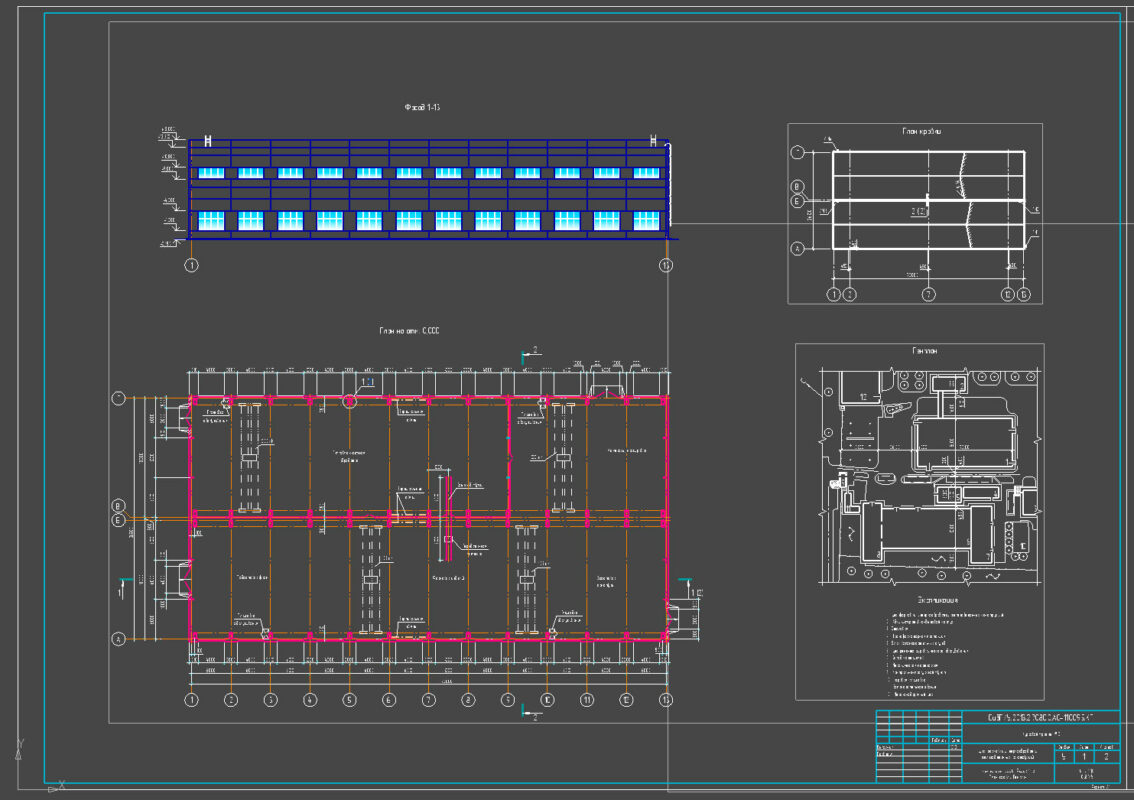This screenshot has width=1134, height=800.
Task: Select section mark 1 left of floor plan
Action: (x=124, y=588)
